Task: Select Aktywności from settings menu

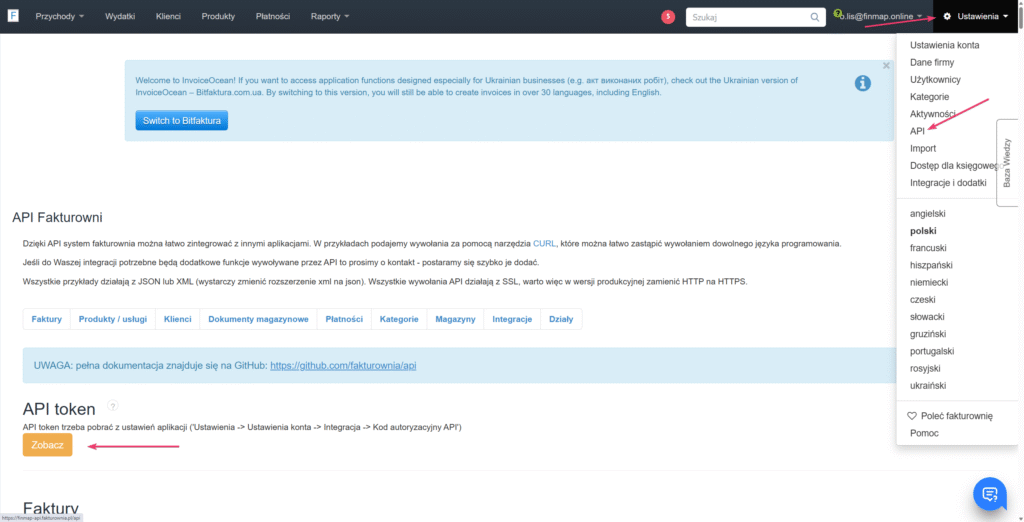Action: [933, 114]
